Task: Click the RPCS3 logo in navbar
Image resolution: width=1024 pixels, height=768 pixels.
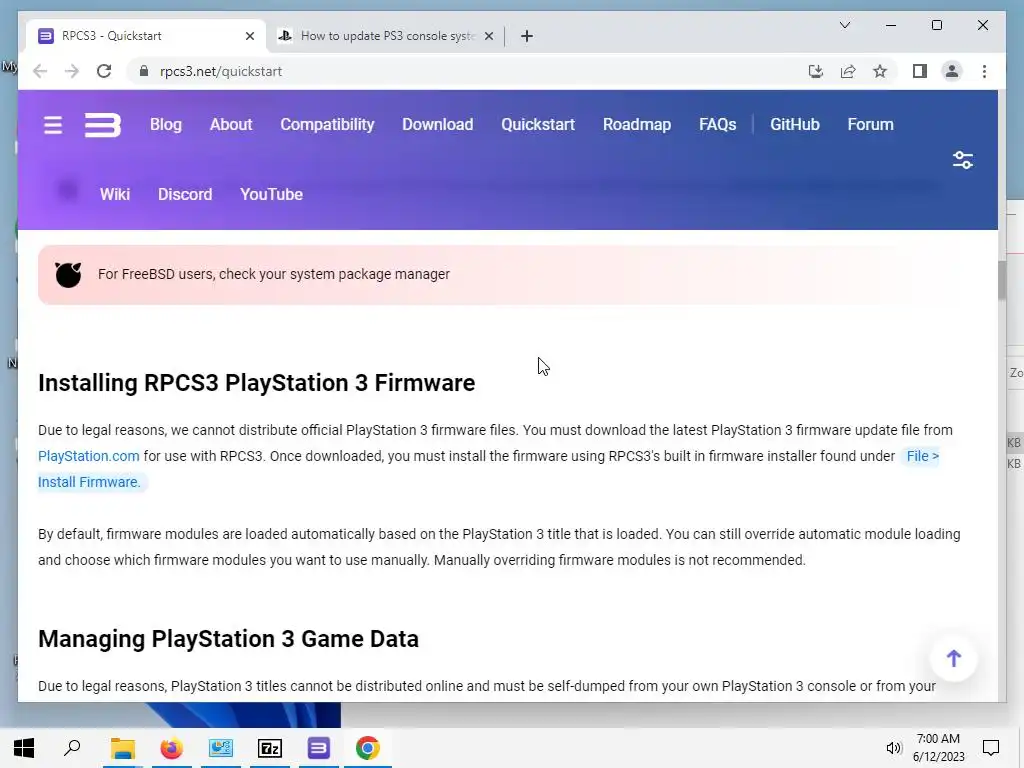Action: [103, 125]
